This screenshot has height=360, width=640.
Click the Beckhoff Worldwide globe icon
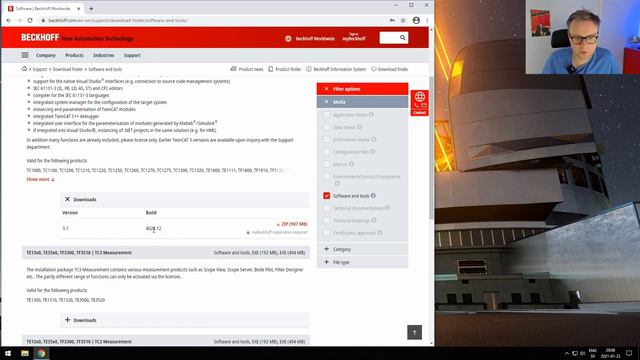[288, 38]
